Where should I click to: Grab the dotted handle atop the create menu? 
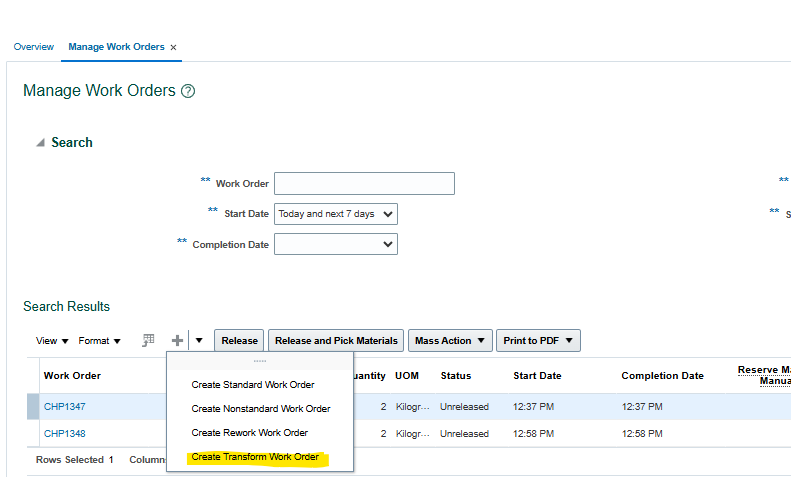coord(260,361)
